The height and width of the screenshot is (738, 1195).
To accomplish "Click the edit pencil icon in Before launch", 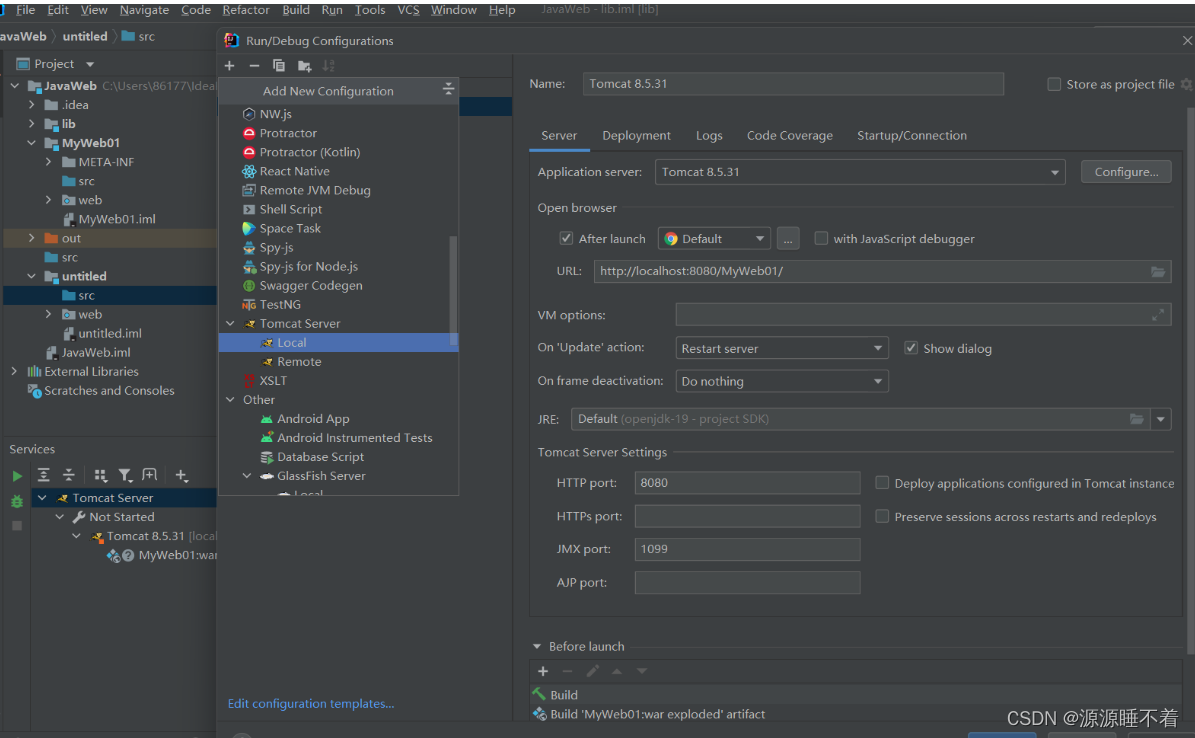I will point(592,671).
